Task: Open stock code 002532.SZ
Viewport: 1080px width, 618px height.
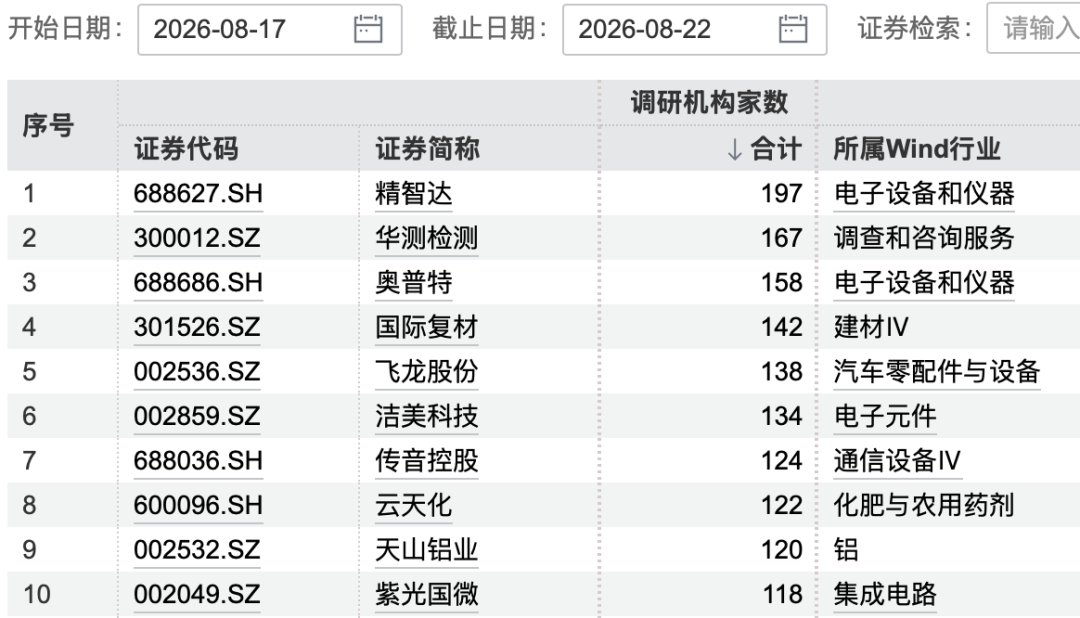Action: [x=197, y=550]
